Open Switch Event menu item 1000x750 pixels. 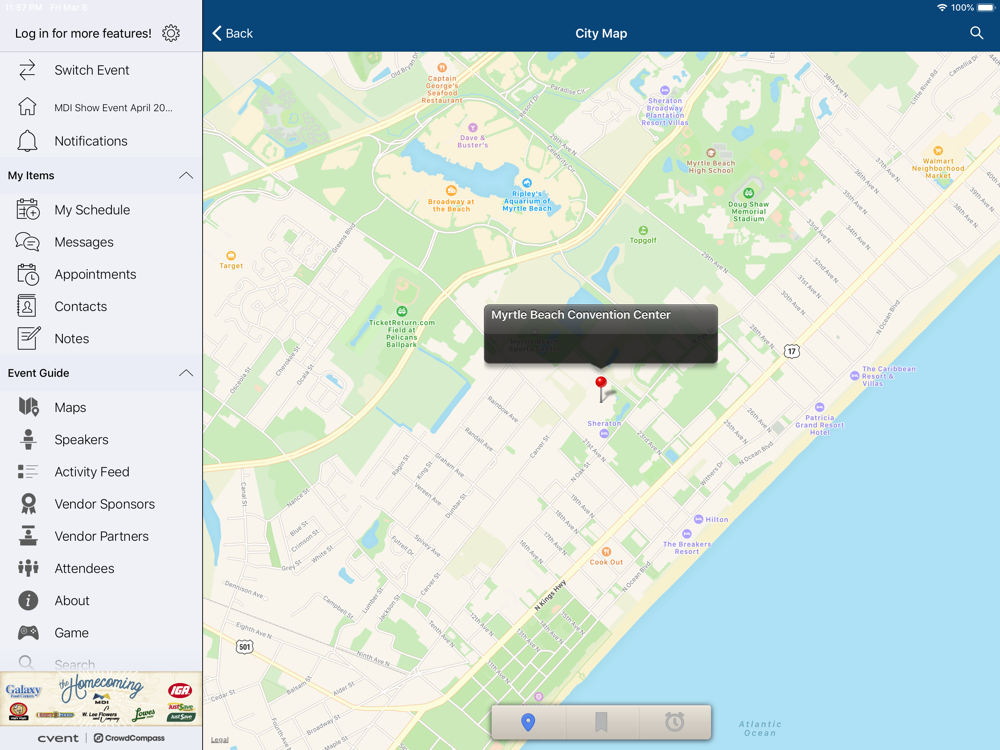pyautogui.click(x=92, y=70)
